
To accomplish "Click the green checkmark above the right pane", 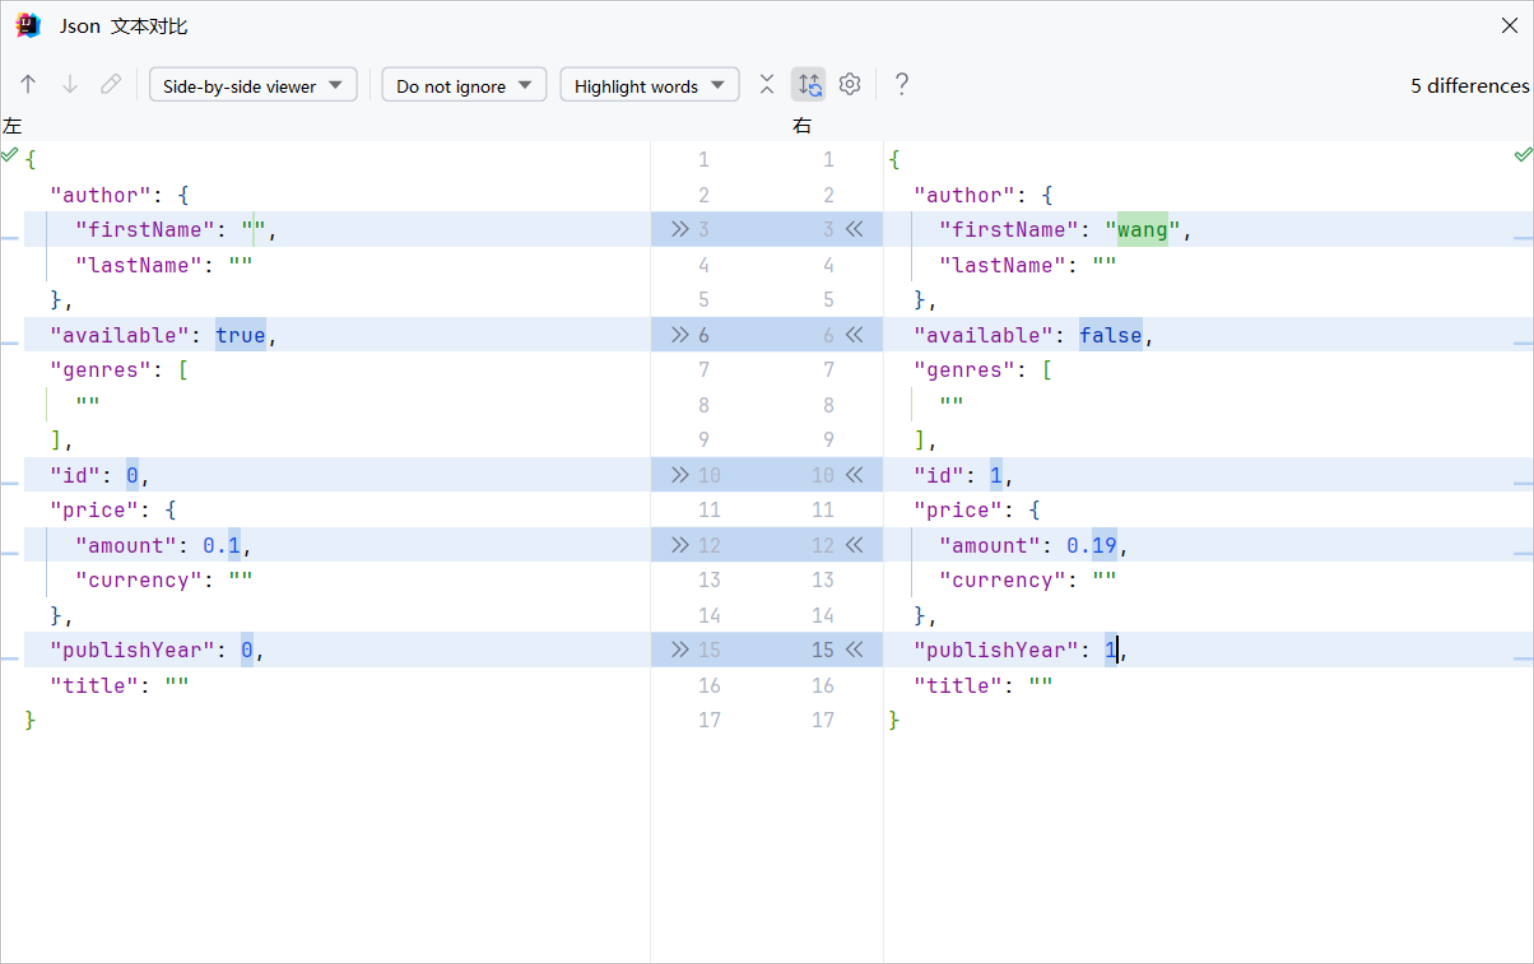I will [1523, 154].
